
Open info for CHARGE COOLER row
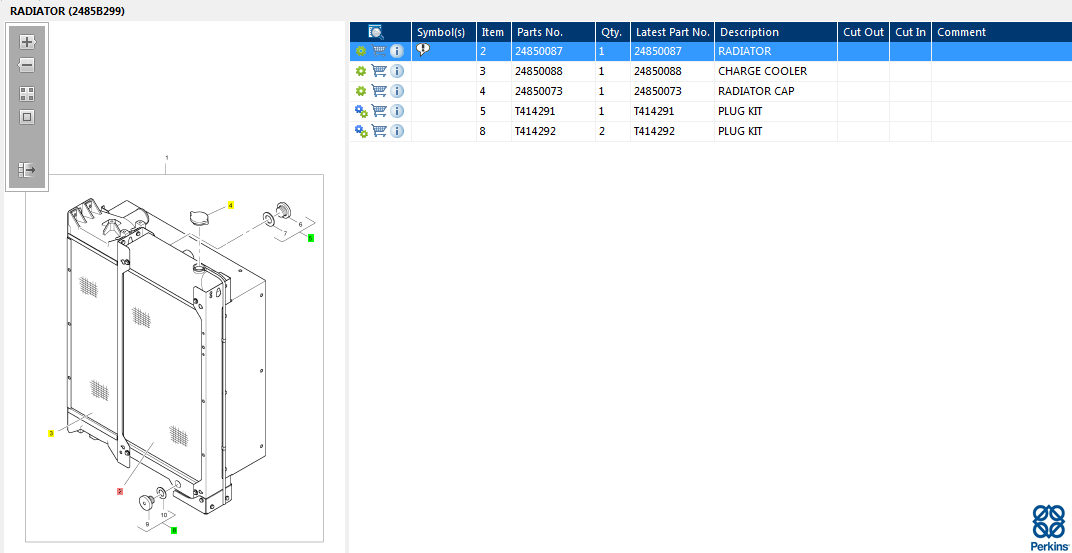[397, 71]
